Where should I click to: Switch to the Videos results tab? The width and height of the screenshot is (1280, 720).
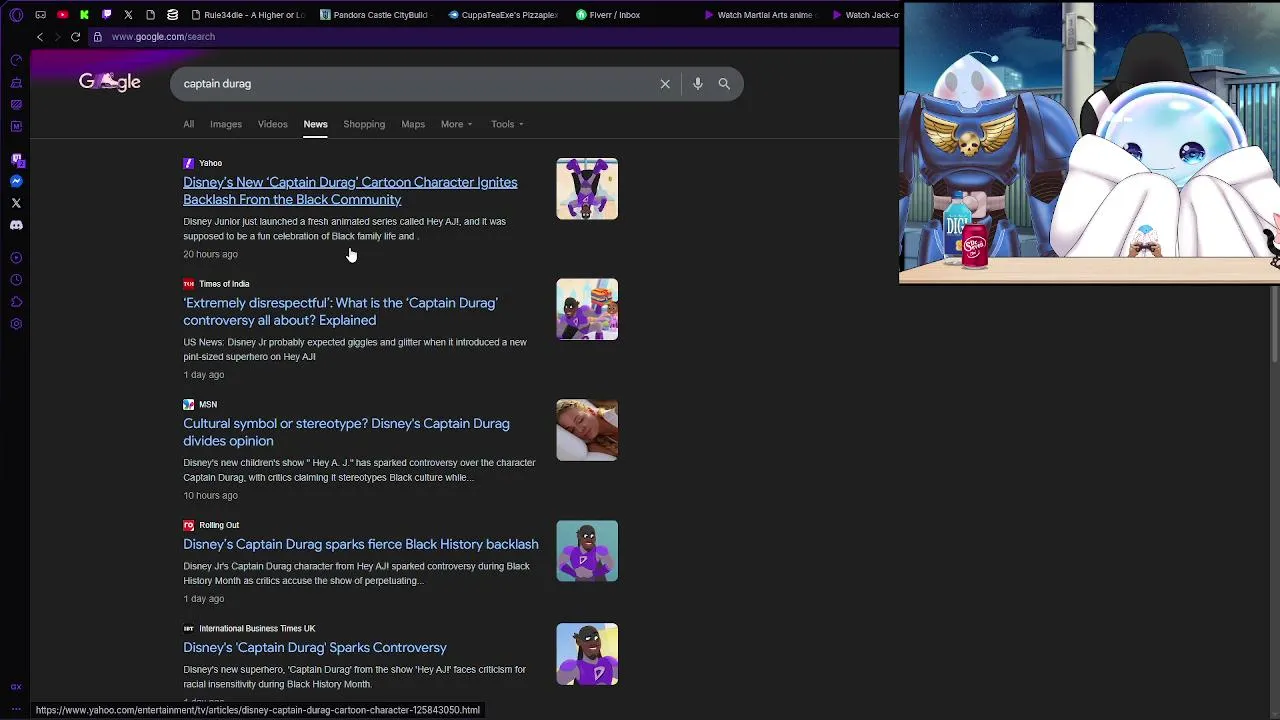(x=272, y=124)
